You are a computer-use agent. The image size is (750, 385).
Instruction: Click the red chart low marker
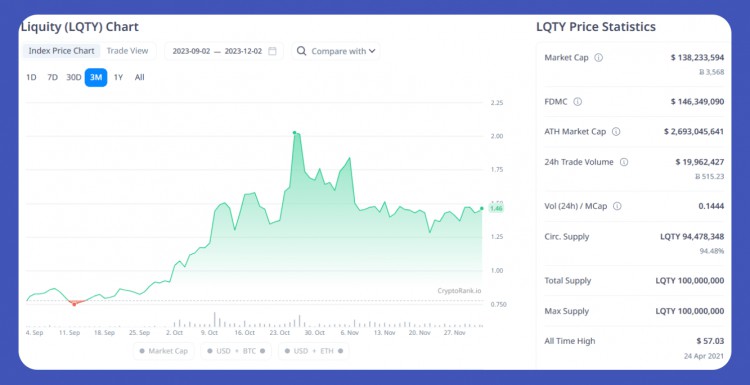click(74, 304)
